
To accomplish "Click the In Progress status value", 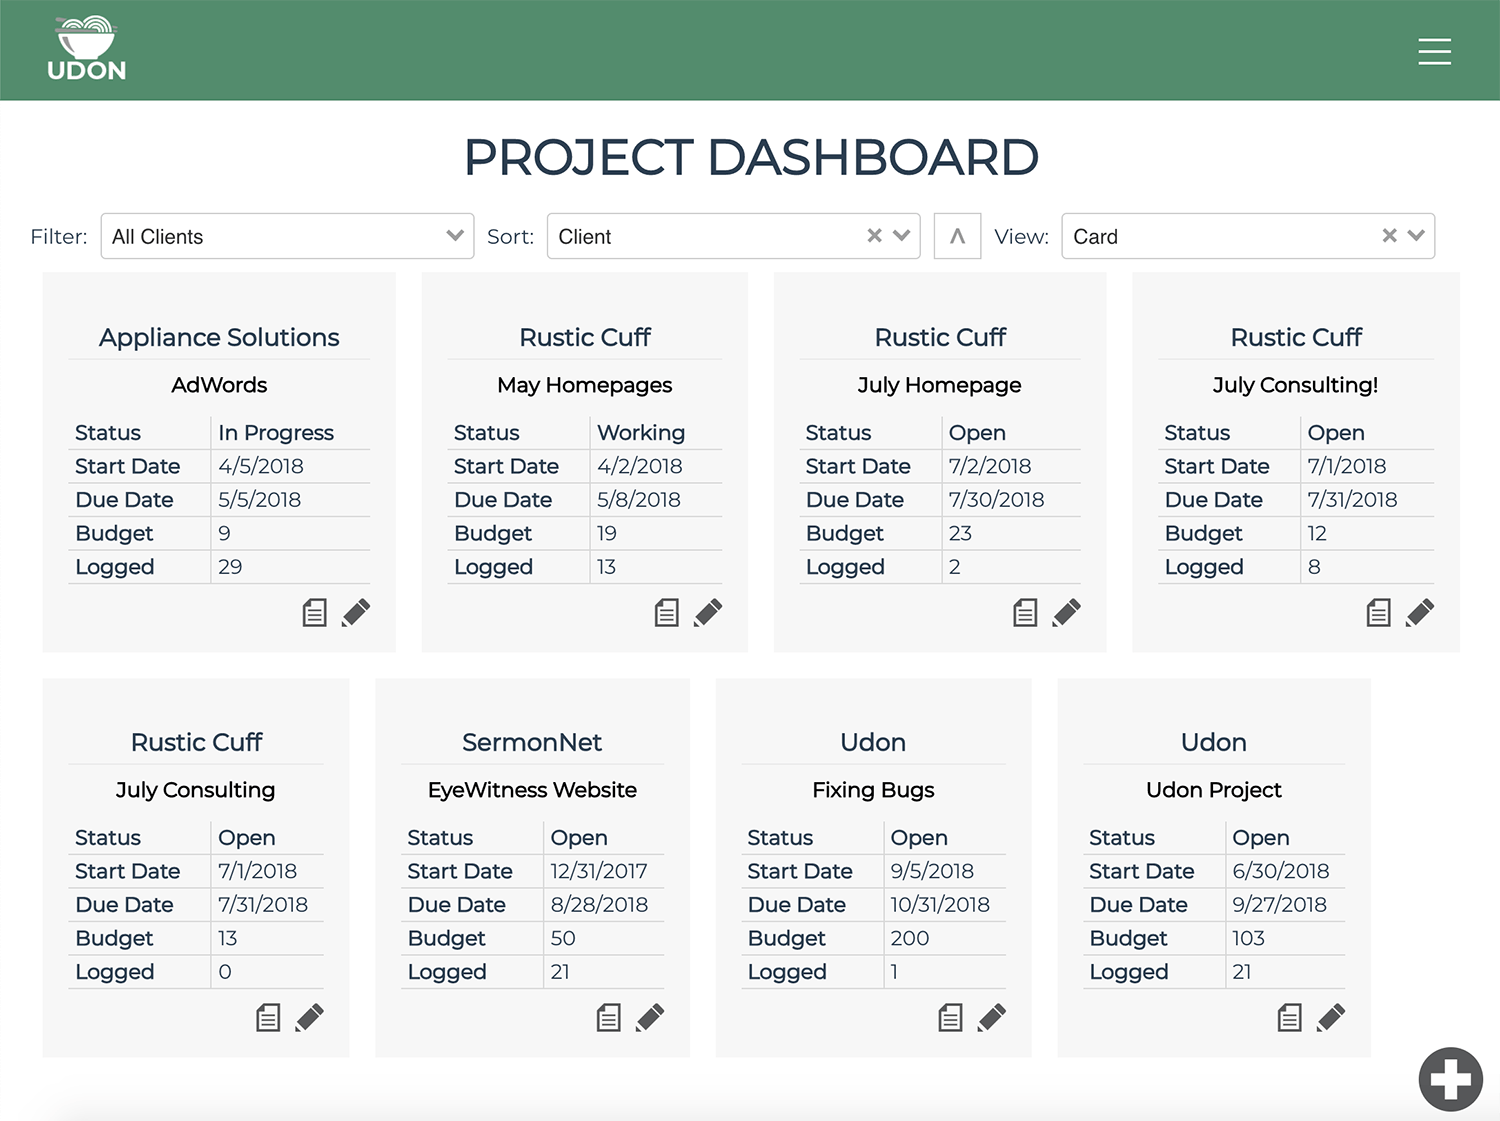I will tap(276, 433).
